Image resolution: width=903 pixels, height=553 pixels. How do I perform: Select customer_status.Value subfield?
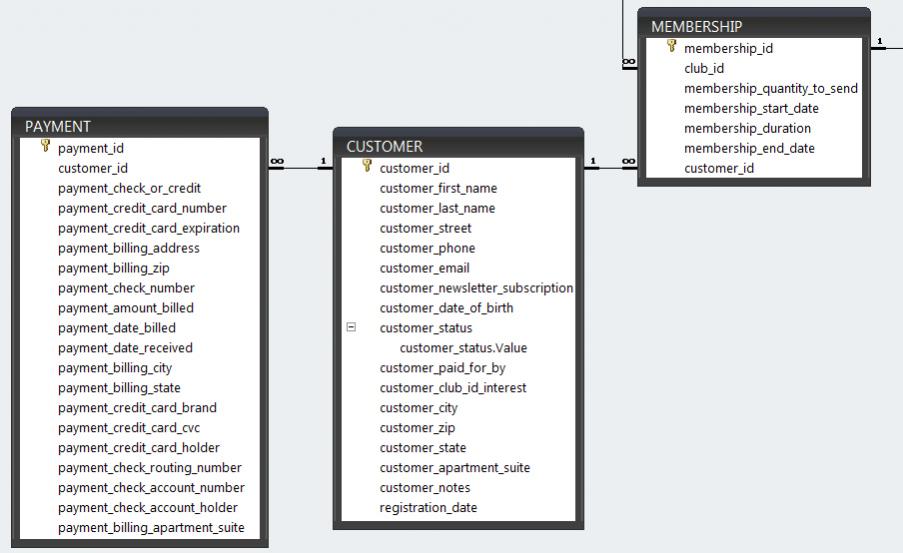point(463,348)
